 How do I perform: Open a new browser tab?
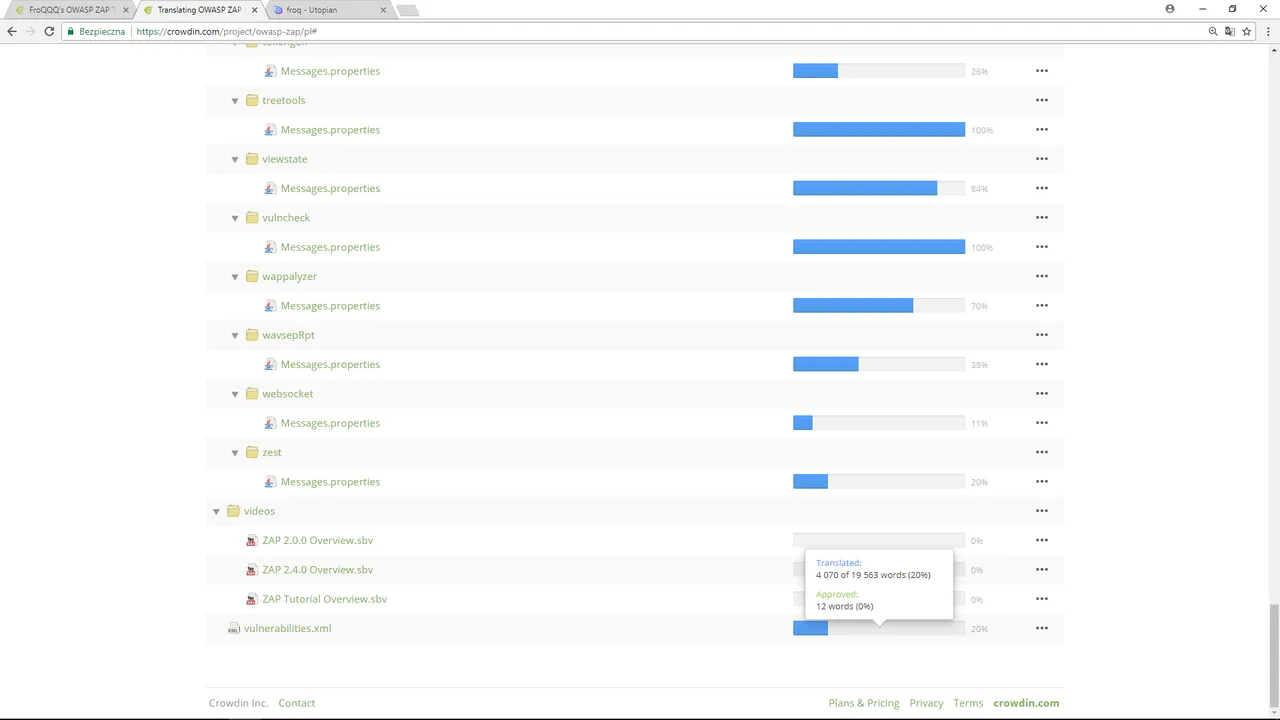(x=407, y=10)
